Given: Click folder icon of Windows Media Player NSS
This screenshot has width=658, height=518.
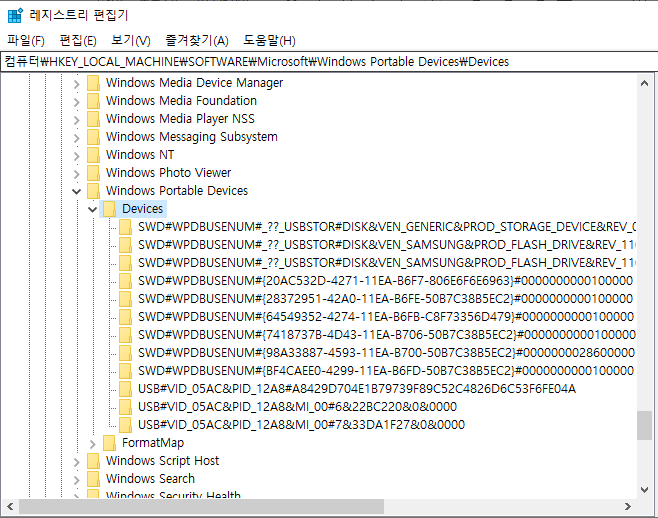Looking at the screenshot, I should [93, 119].
